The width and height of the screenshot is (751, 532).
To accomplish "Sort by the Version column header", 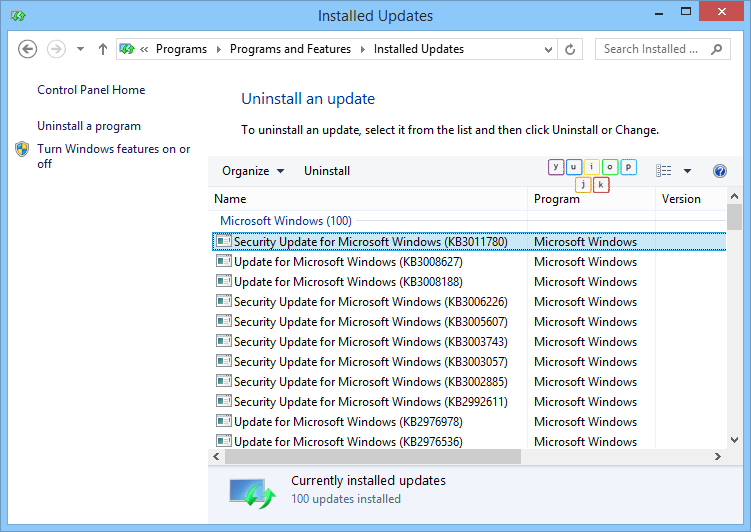I will pyautogui.click(x=691, y=199).
